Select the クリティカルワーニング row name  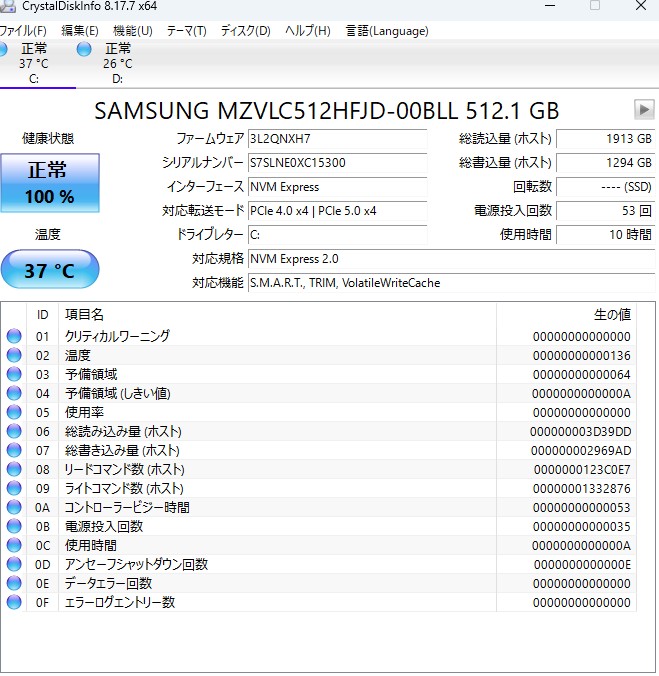[117, 336]
